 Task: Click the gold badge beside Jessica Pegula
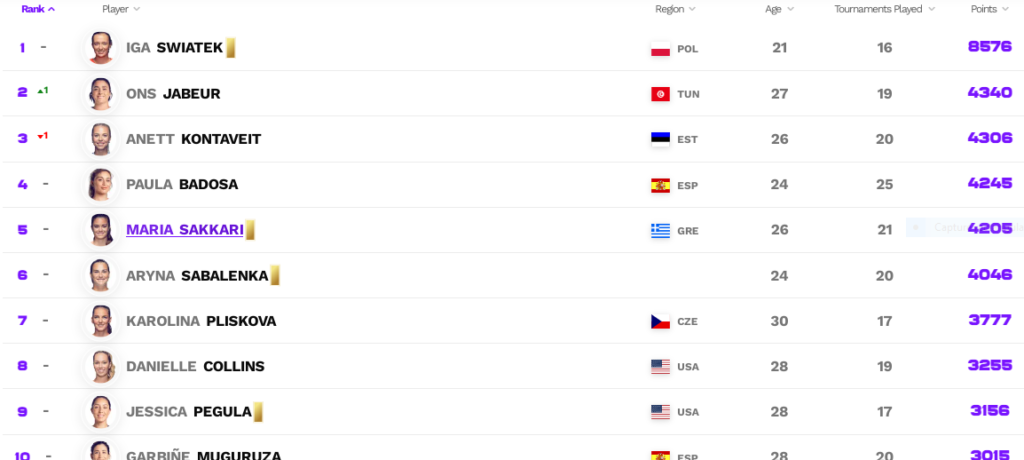pos(258,412)
